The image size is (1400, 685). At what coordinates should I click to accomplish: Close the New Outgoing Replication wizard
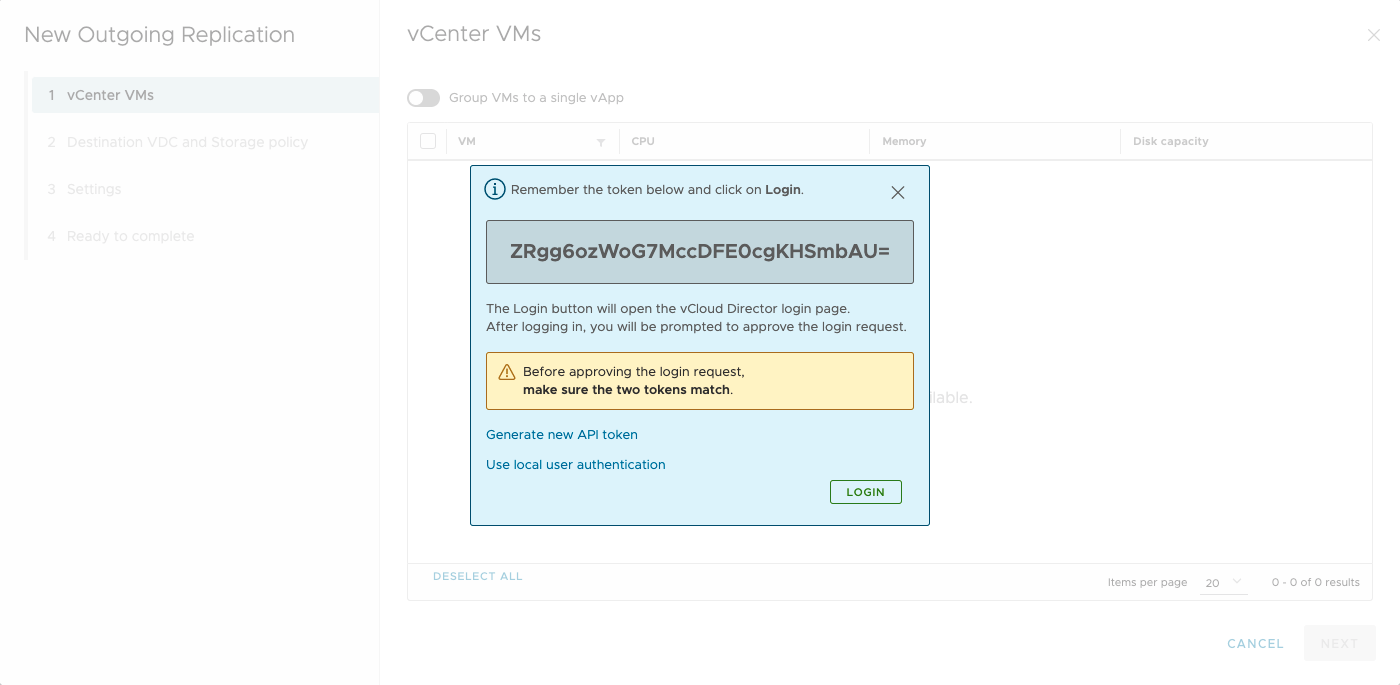click(1373, 36)
